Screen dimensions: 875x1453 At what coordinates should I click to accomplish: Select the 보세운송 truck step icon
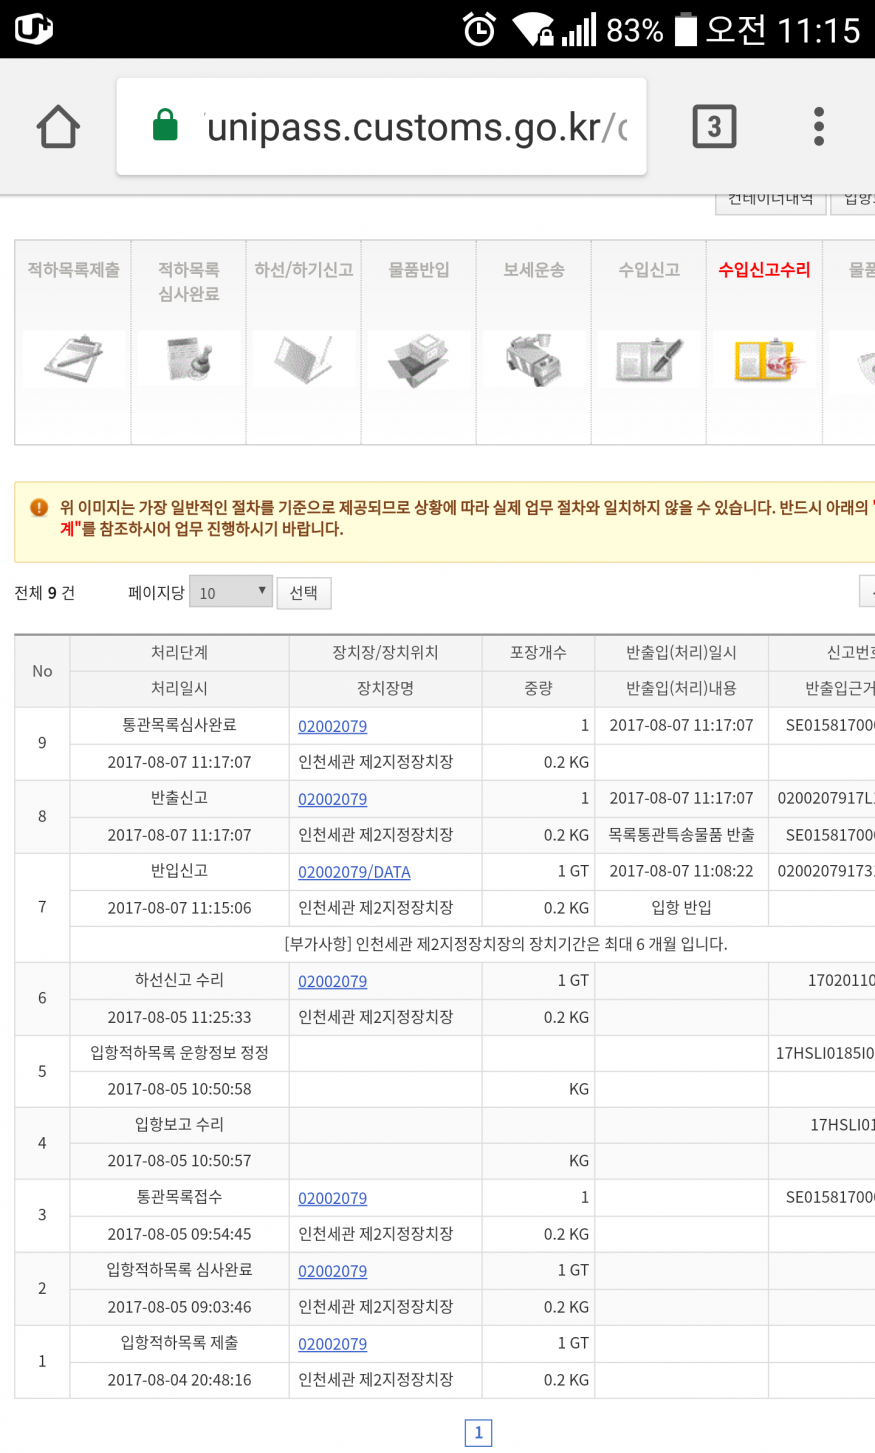(x=534, y=358)
